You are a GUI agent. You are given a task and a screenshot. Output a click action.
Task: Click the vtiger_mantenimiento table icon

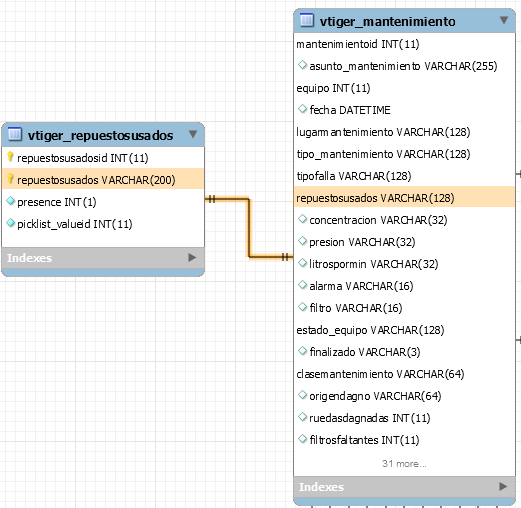307,20
